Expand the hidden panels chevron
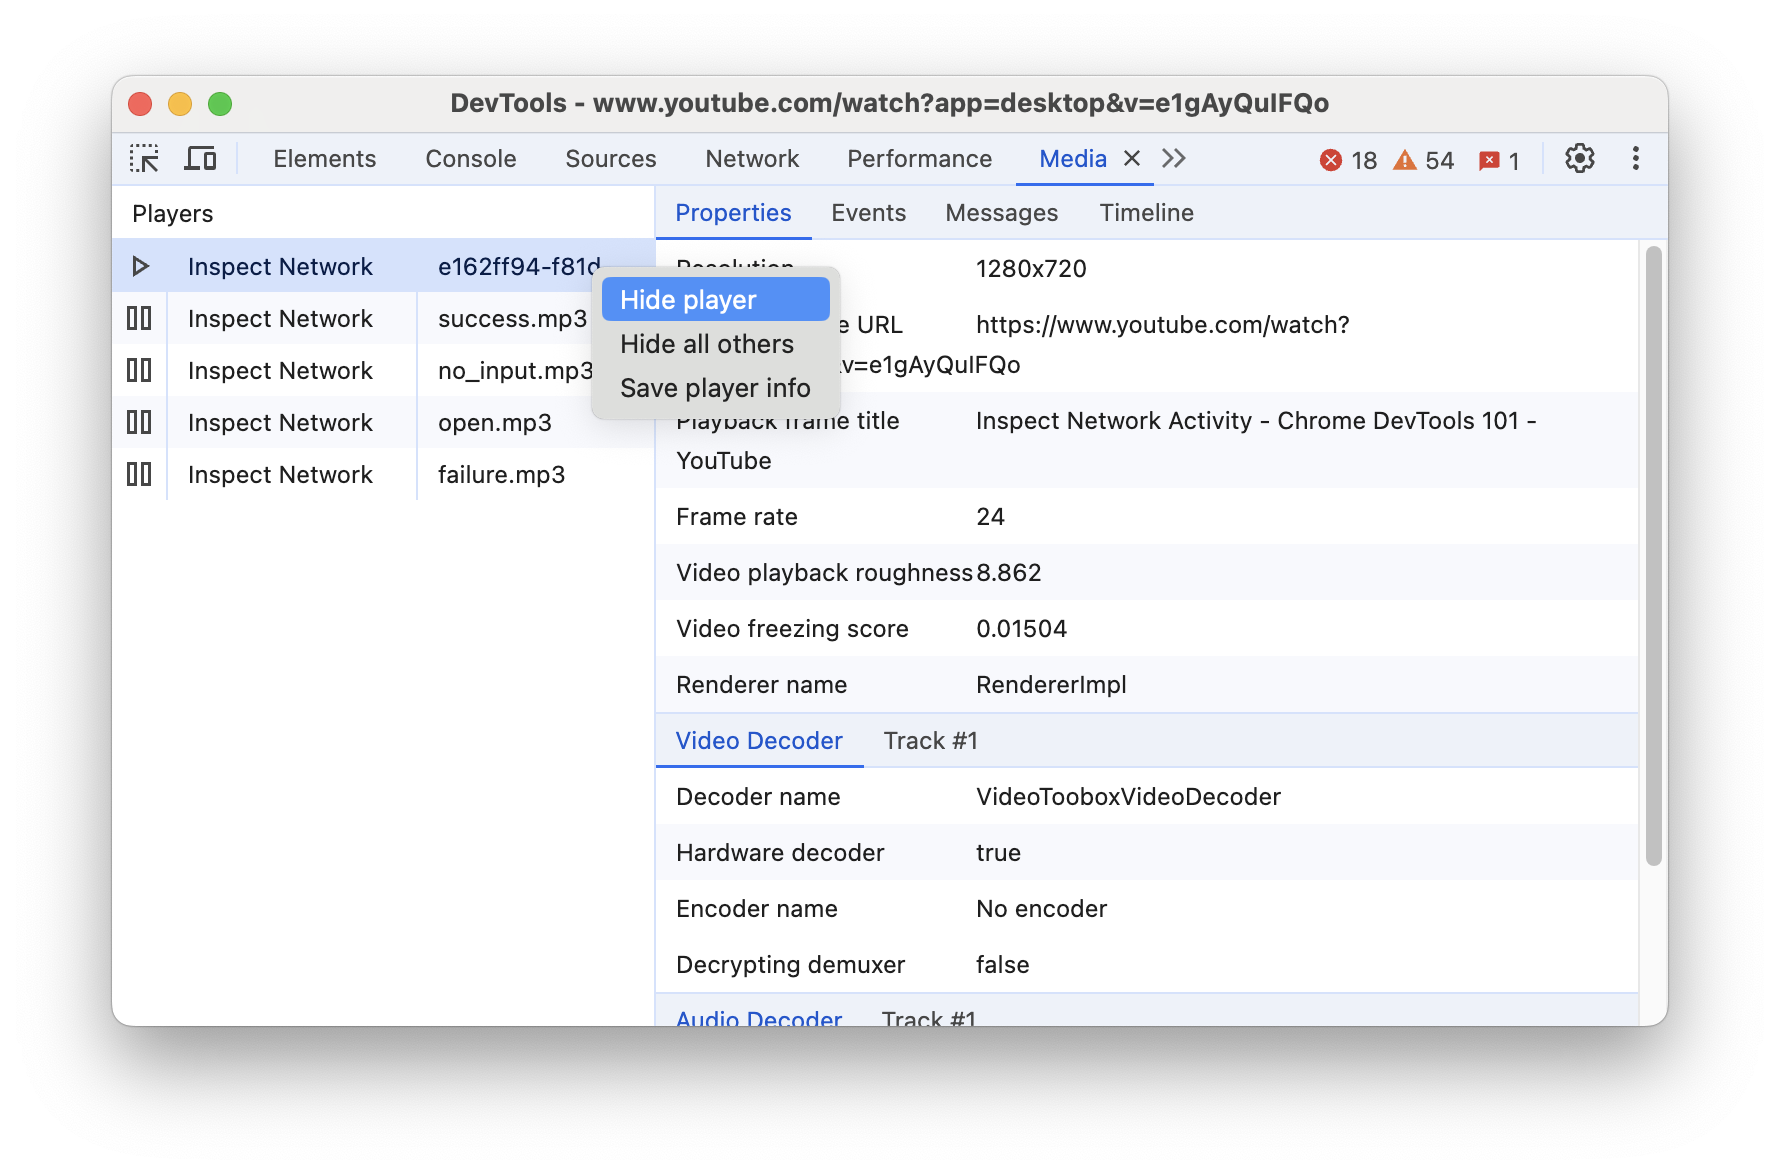The height and width of the screenshot is (1174, 1780). pyautogui.click(x=1173, y=158)
